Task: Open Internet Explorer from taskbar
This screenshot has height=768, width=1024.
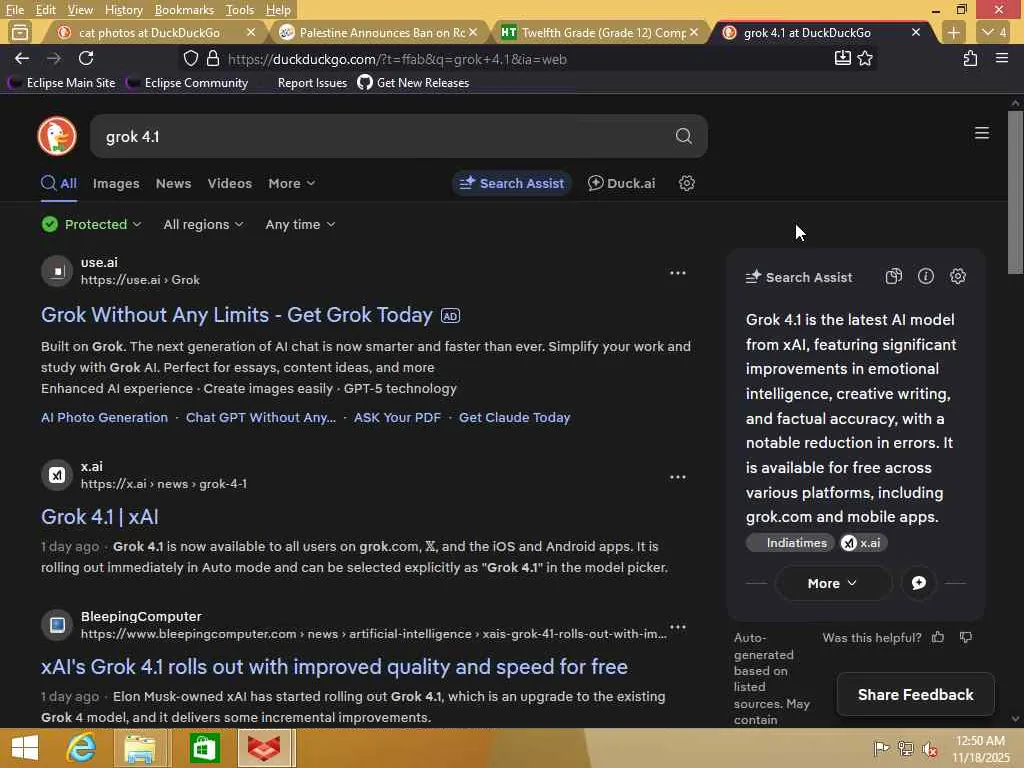Action: pyautogui.click(x=82, y=748)
